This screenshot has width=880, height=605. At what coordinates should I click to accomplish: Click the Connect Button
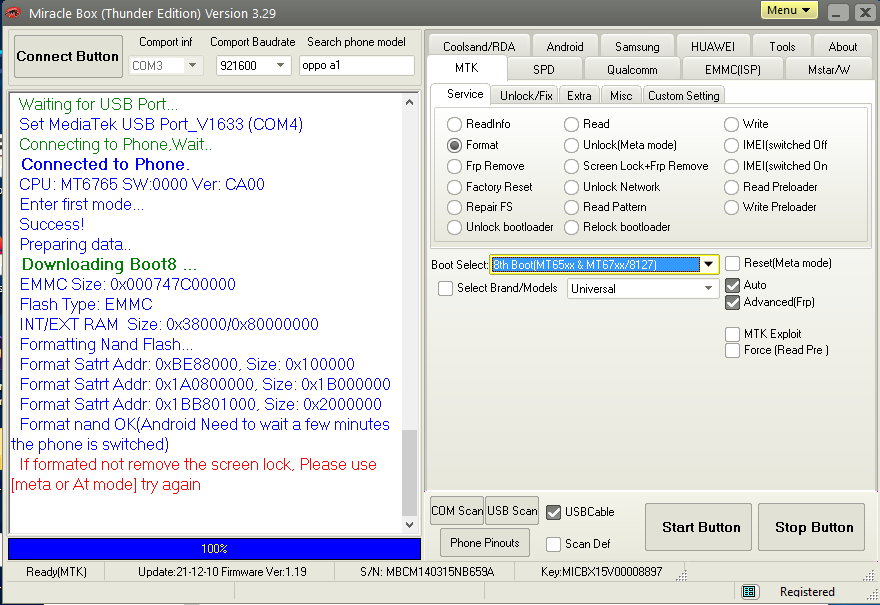(x=68, y=56)
